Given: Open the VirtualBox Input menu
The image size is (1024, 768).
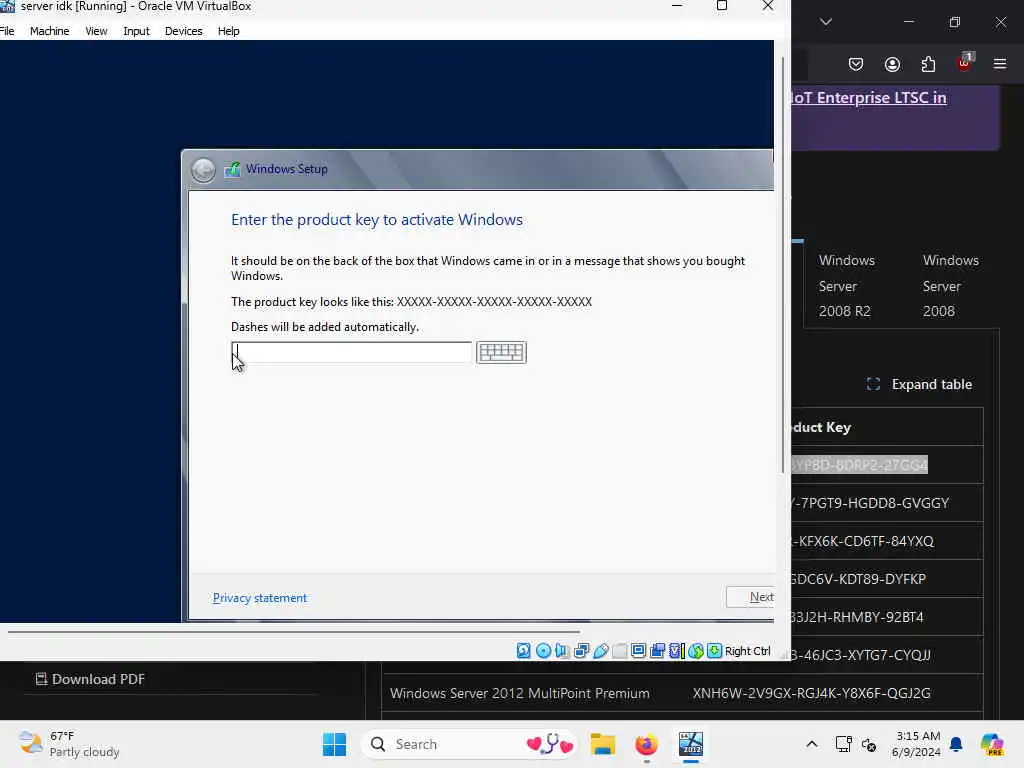Looking at the screenshot, I should point(136,31).
